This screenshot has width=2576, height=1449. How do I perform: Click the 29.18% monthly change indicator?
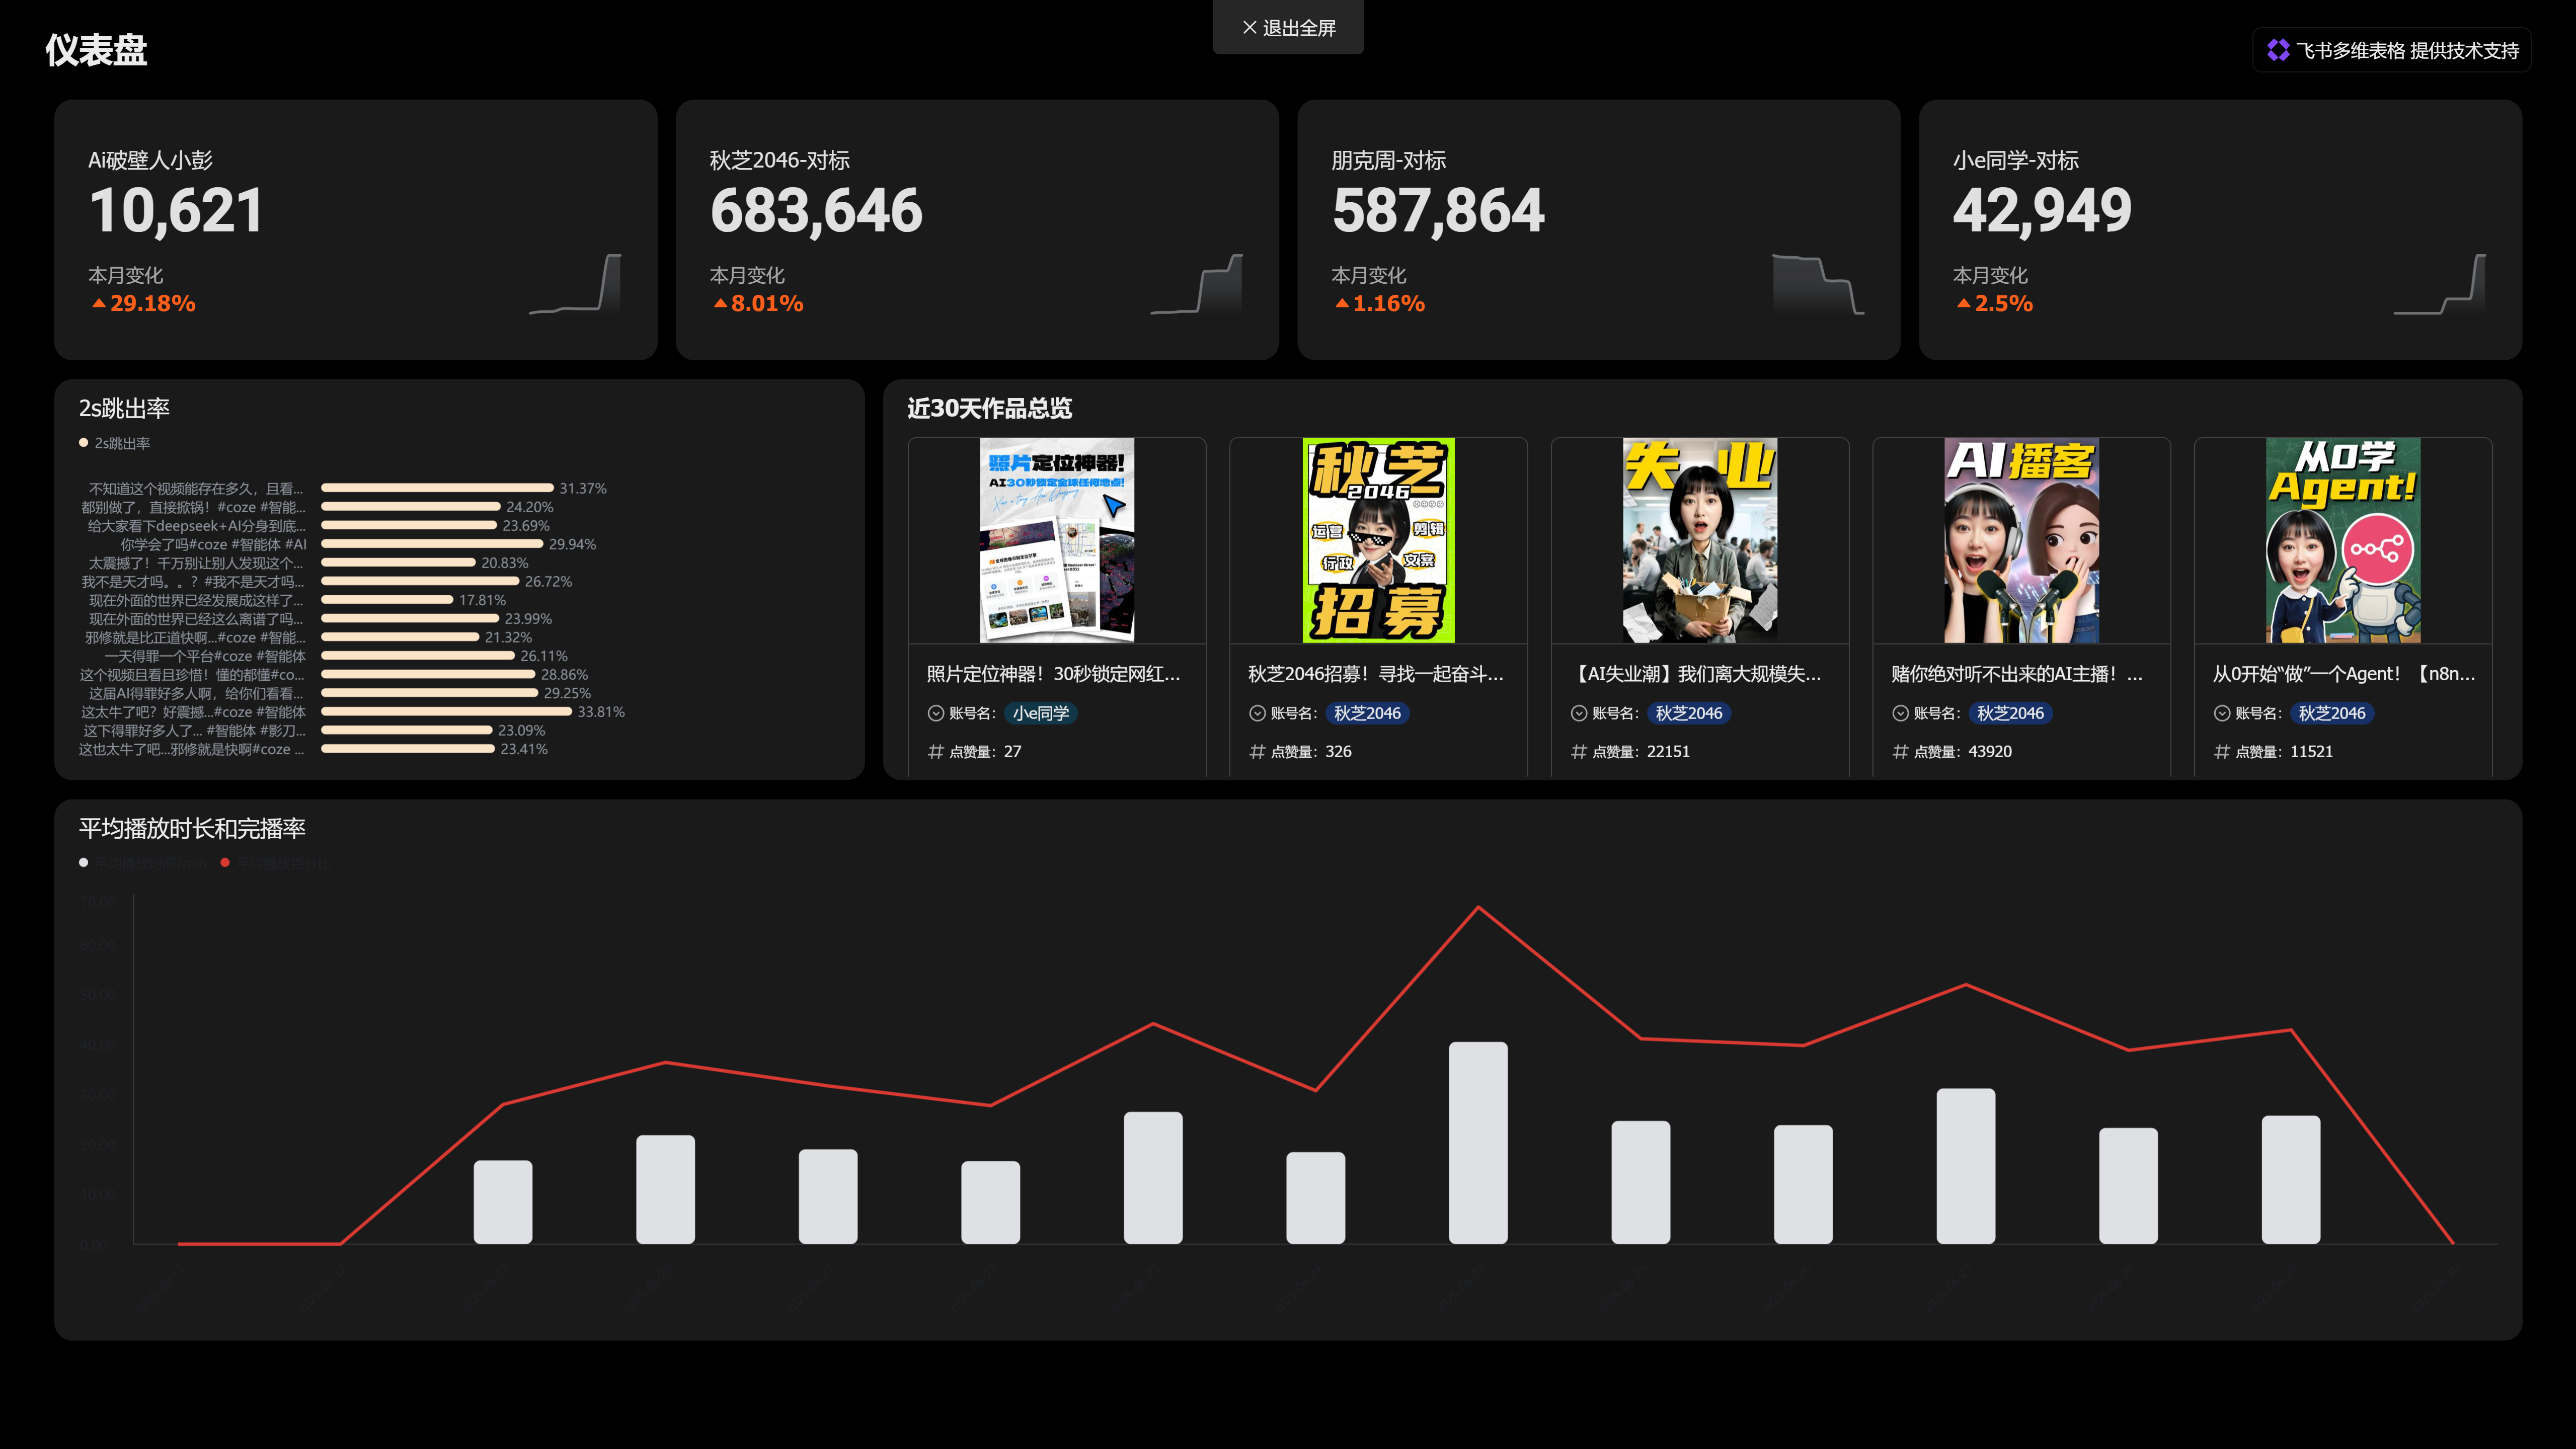tap(143, 303)
